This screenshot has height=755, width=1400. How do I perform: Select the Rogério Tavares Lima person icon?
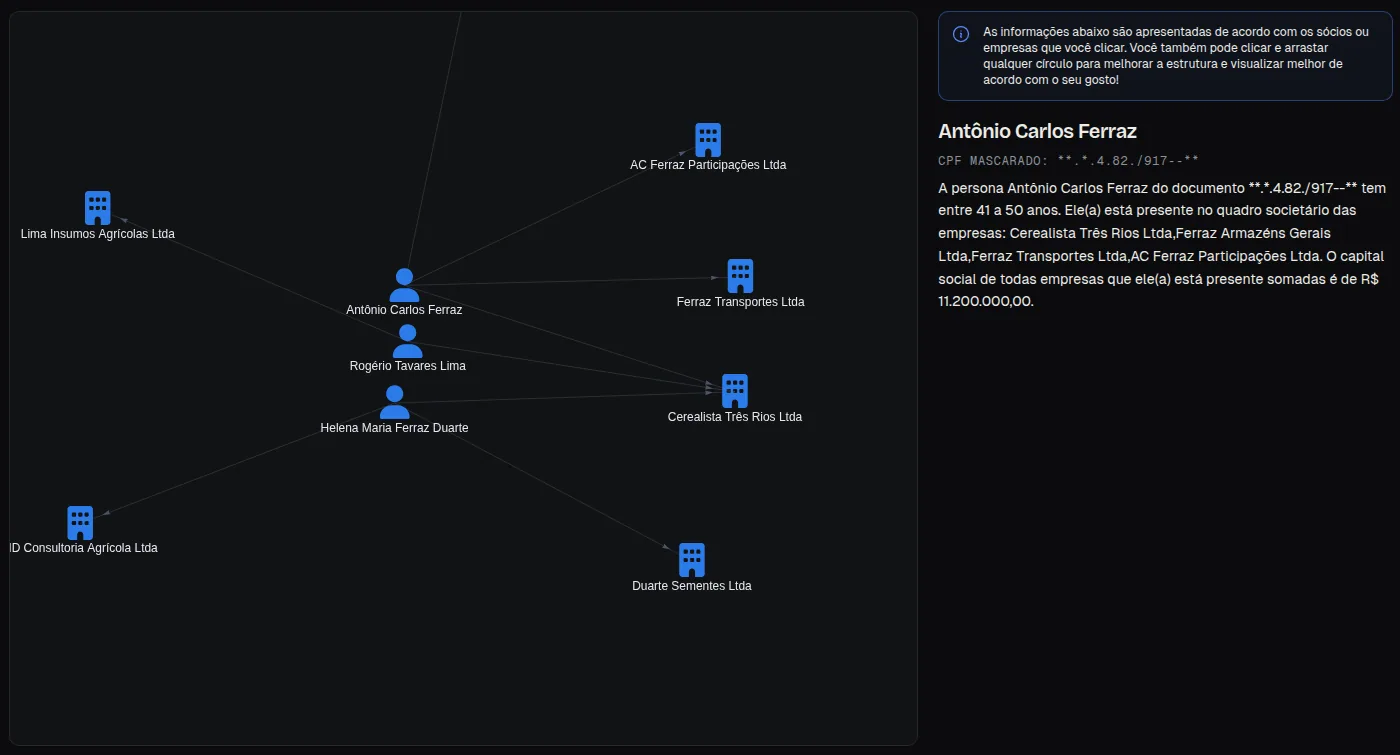(407, 341)
